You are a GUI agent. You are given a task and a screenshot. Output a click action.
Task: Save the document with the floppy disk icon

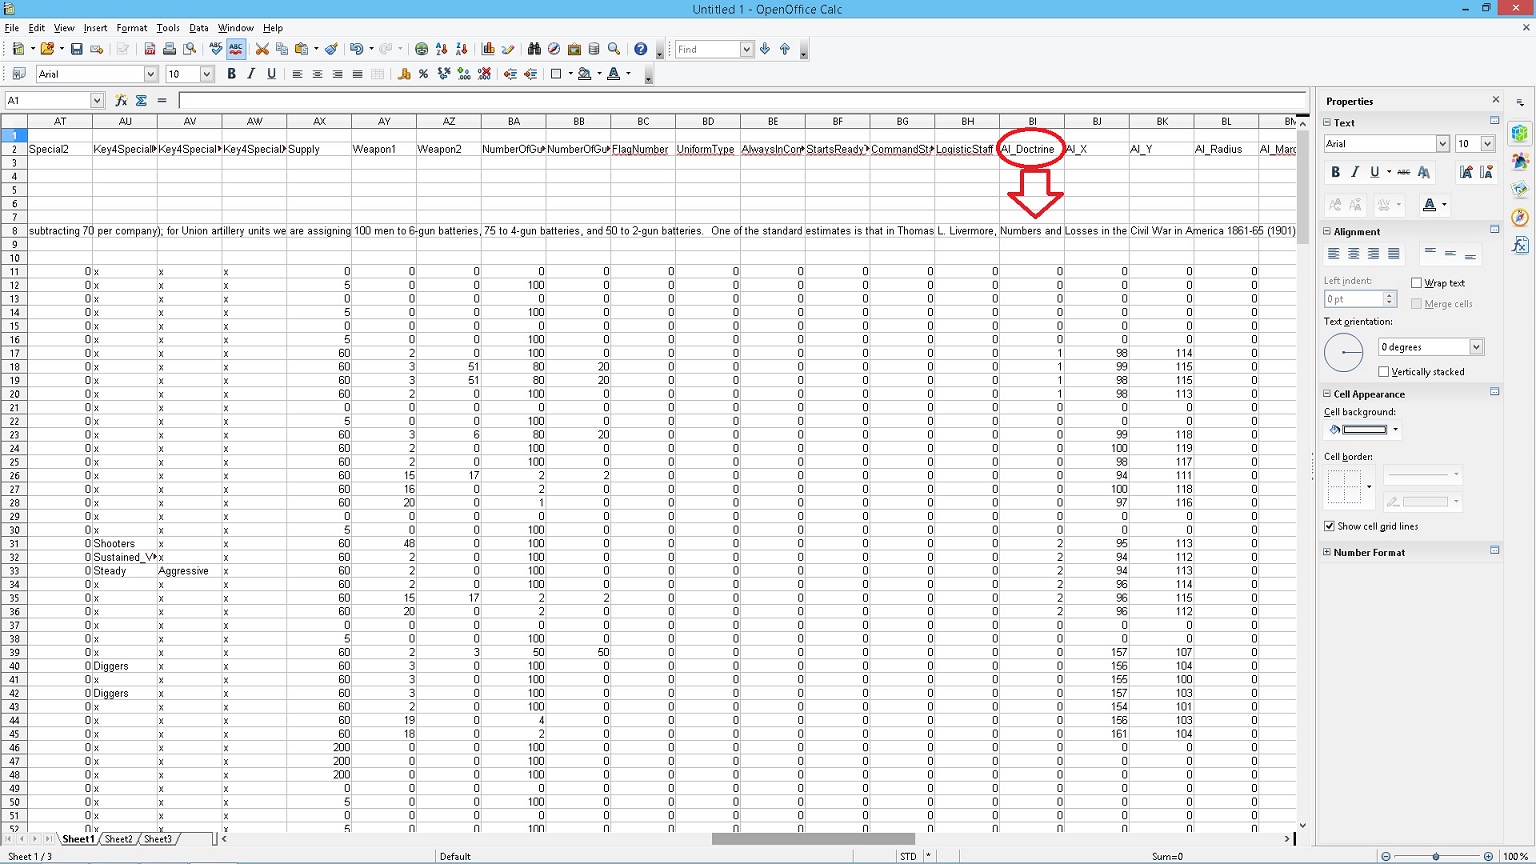point(76,49)
